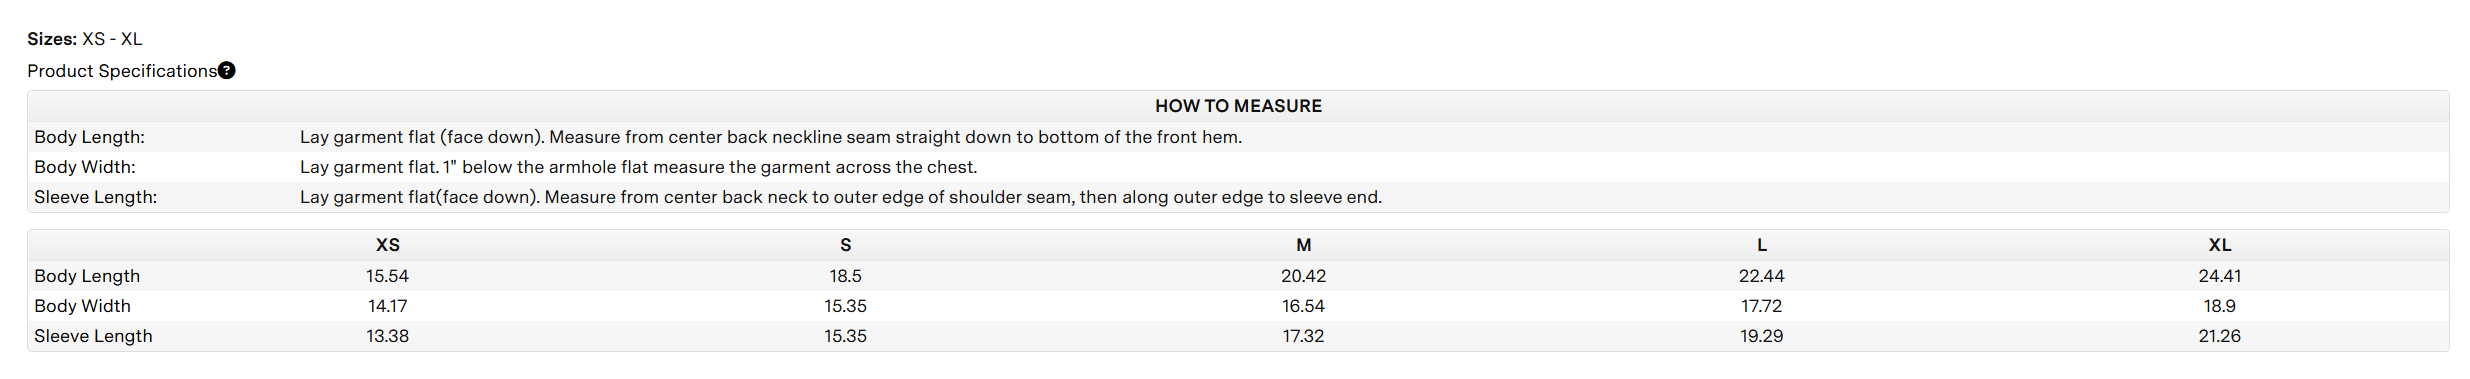Select the M size column header
This screenshot has height=379, width=2470.
pos(1304,245)
